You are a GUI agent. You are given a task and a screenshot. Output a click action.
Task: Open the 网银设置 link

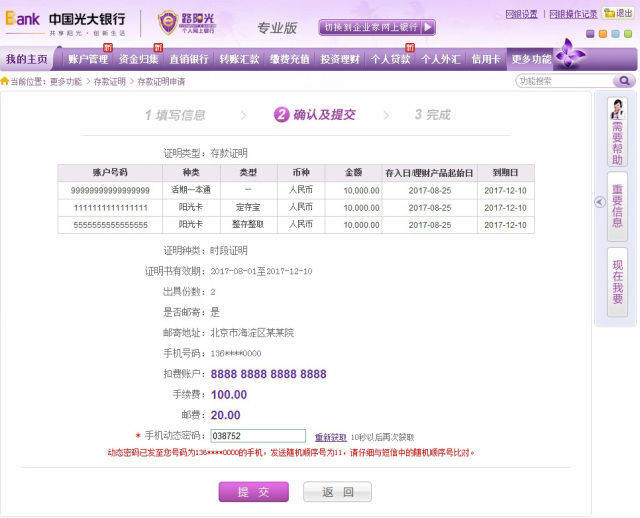[521, 14]
